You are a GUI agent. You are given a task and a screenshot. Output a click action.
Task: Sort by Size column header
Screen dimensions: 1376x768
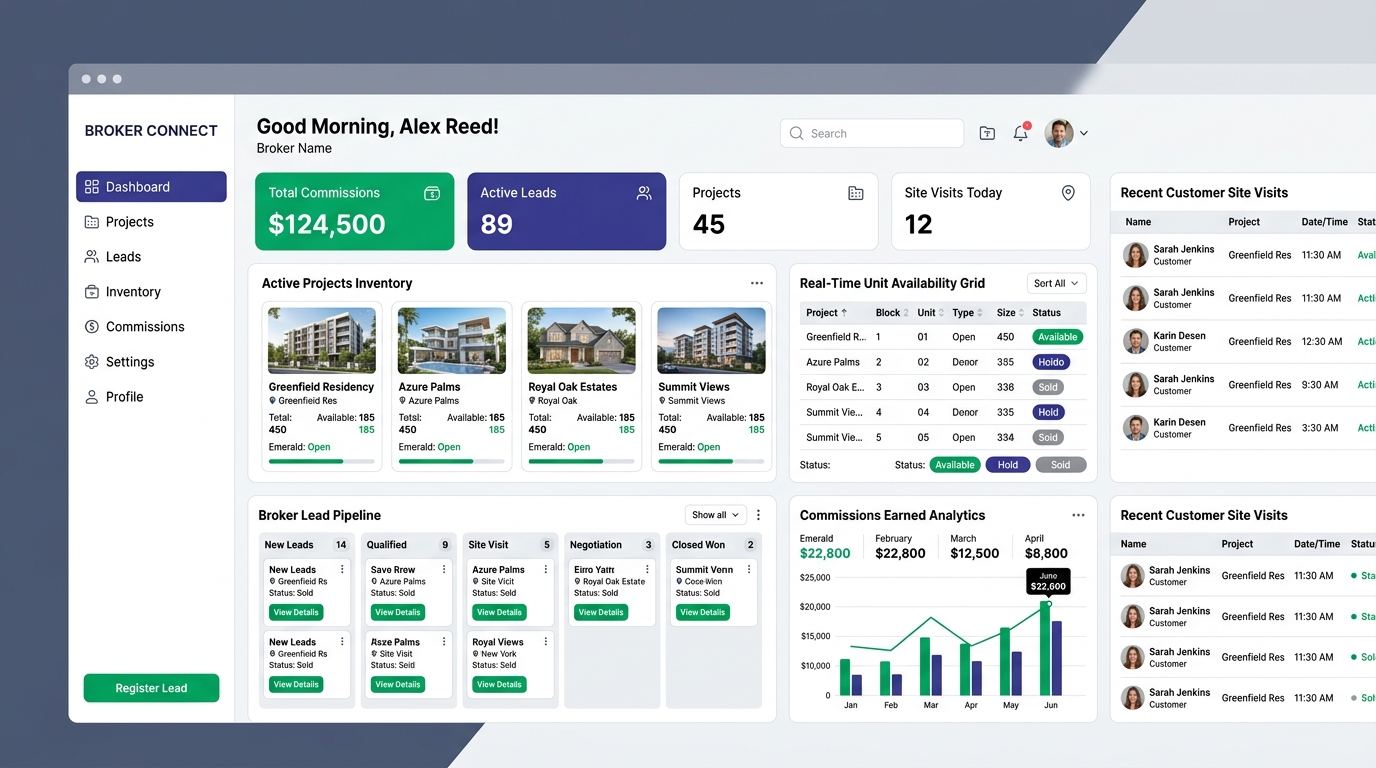1010,313
